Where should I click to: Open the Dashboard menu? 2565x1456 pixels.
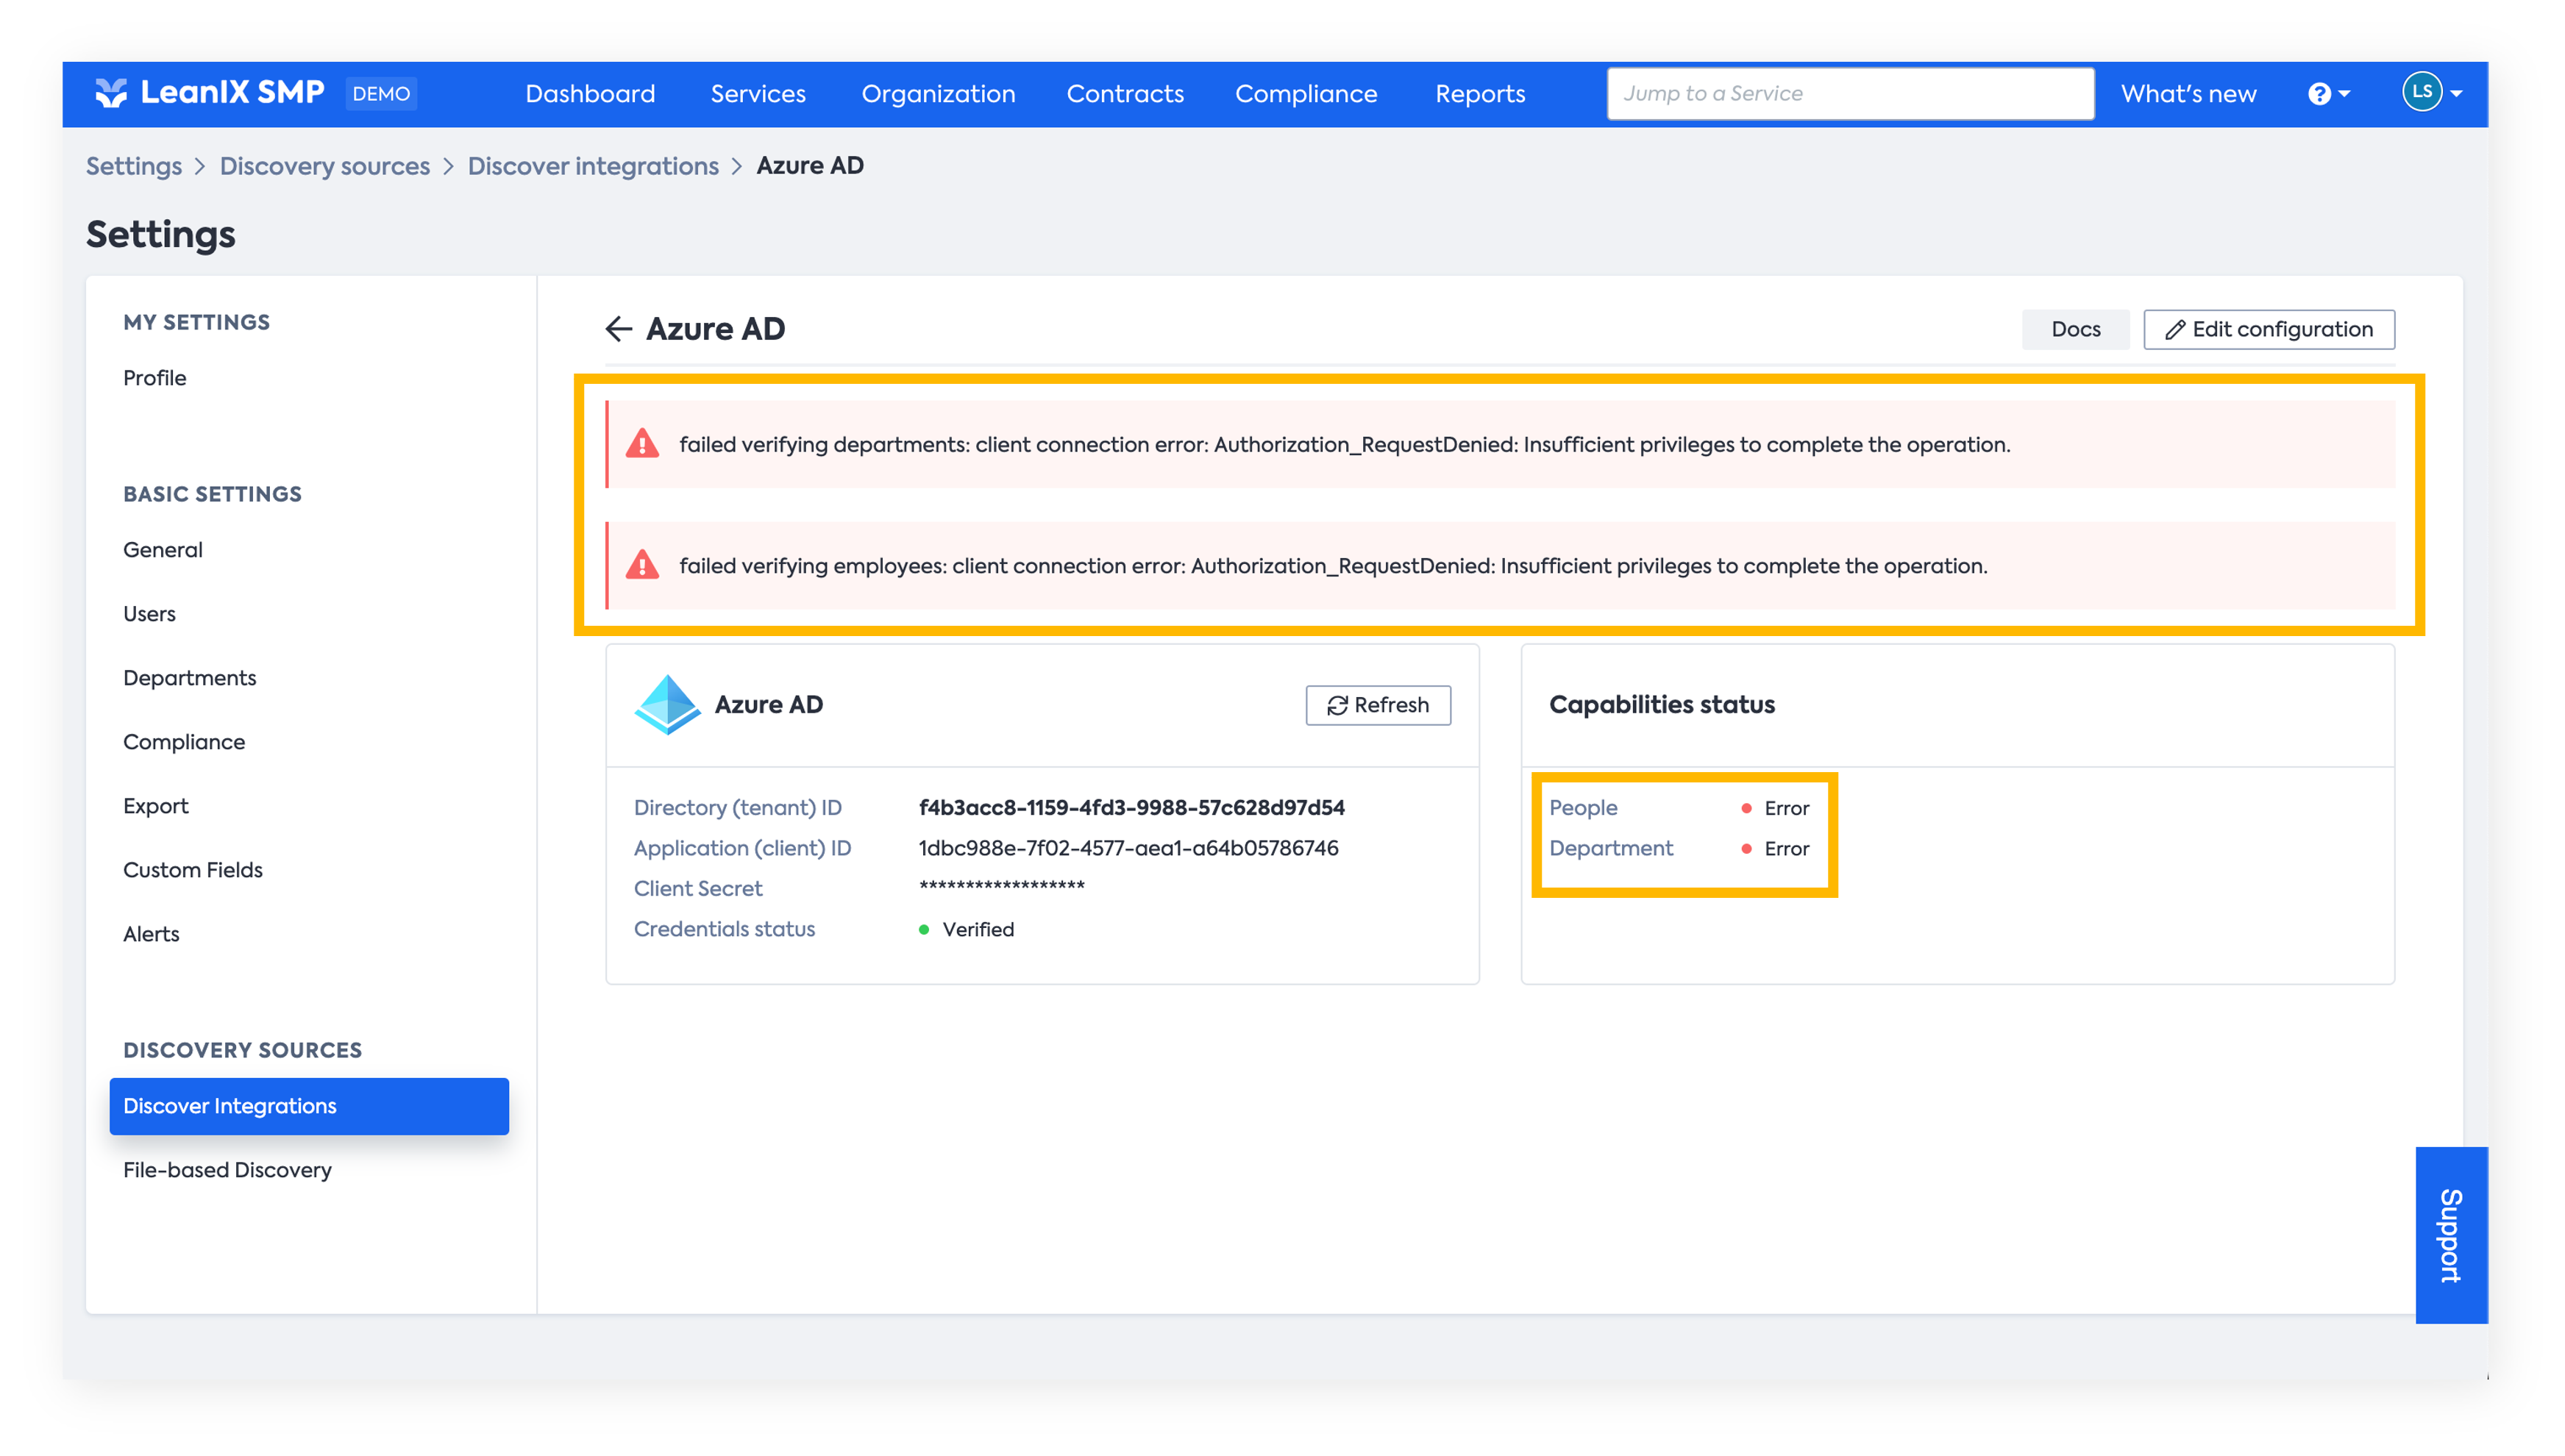(x=590, y=94)
